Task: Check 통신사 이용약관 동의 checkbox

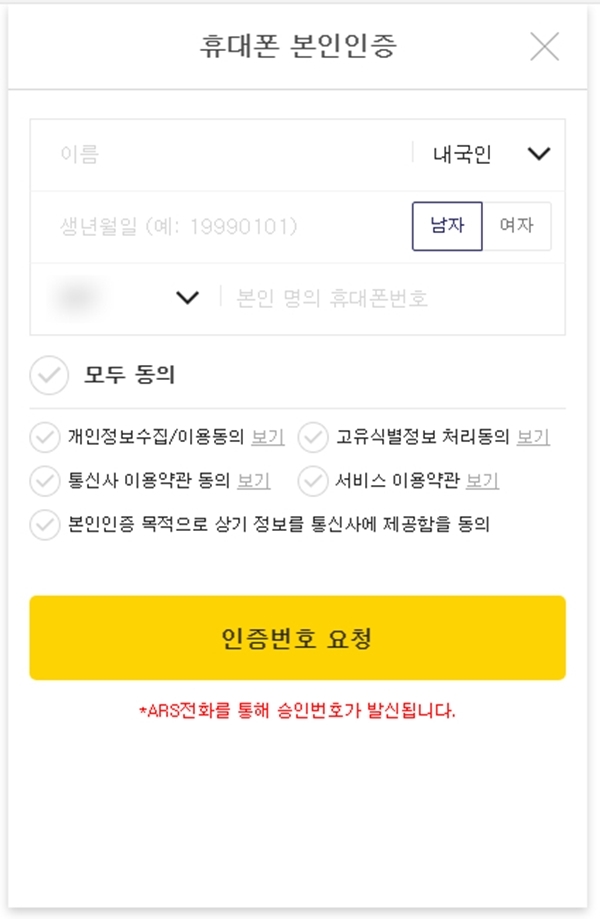Action: tap(45, 481)
